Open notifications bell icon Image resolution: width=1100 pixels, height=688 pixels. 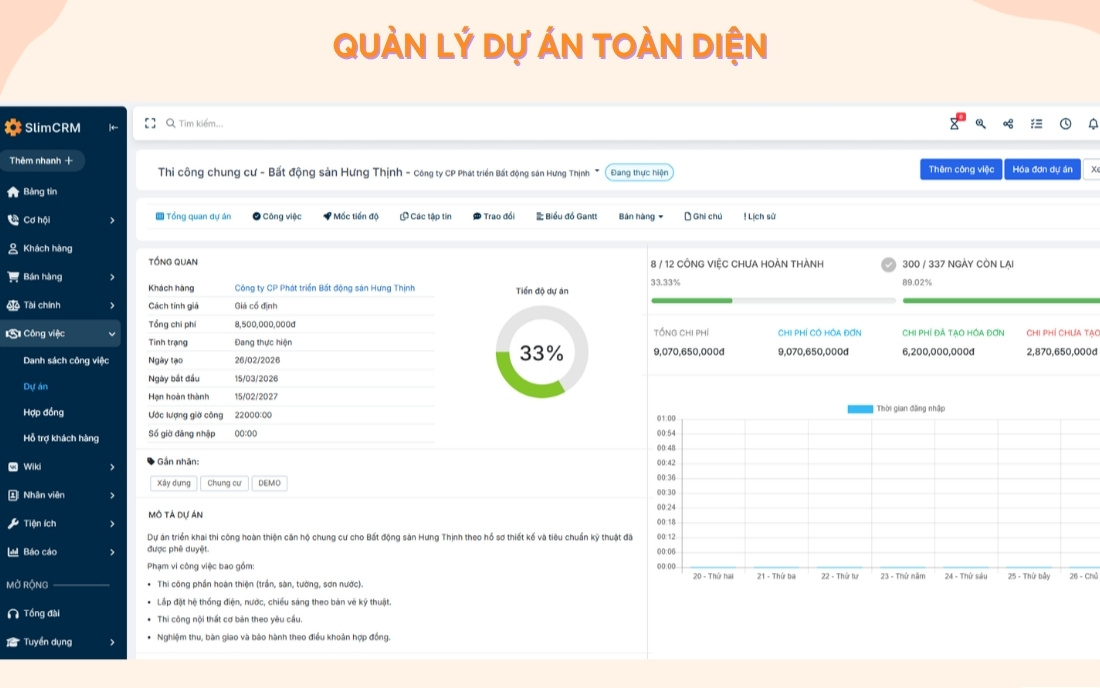pos(1093,123)
